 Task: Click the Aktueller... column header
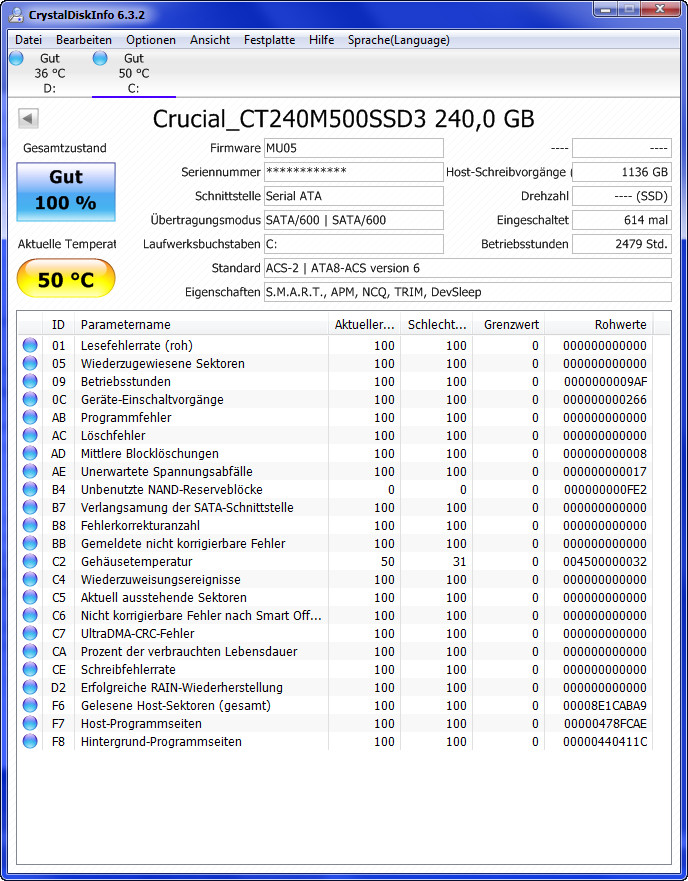364,325
